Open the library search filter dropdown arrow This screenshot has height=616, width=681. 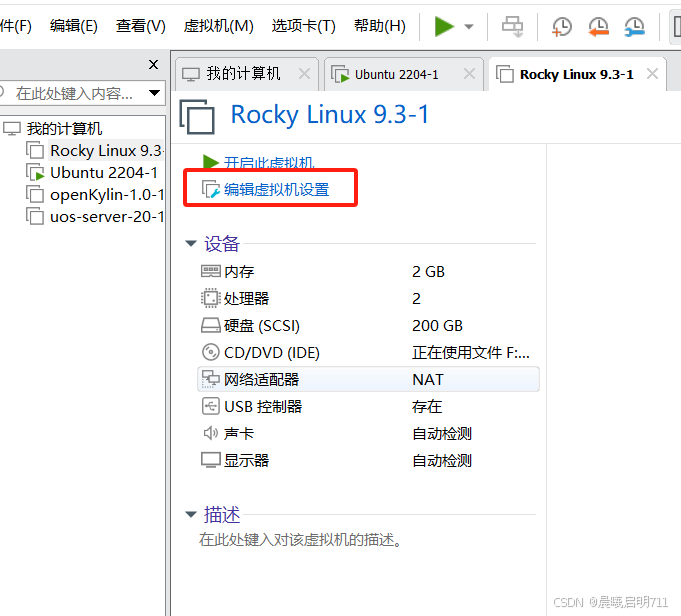(154, 93)
